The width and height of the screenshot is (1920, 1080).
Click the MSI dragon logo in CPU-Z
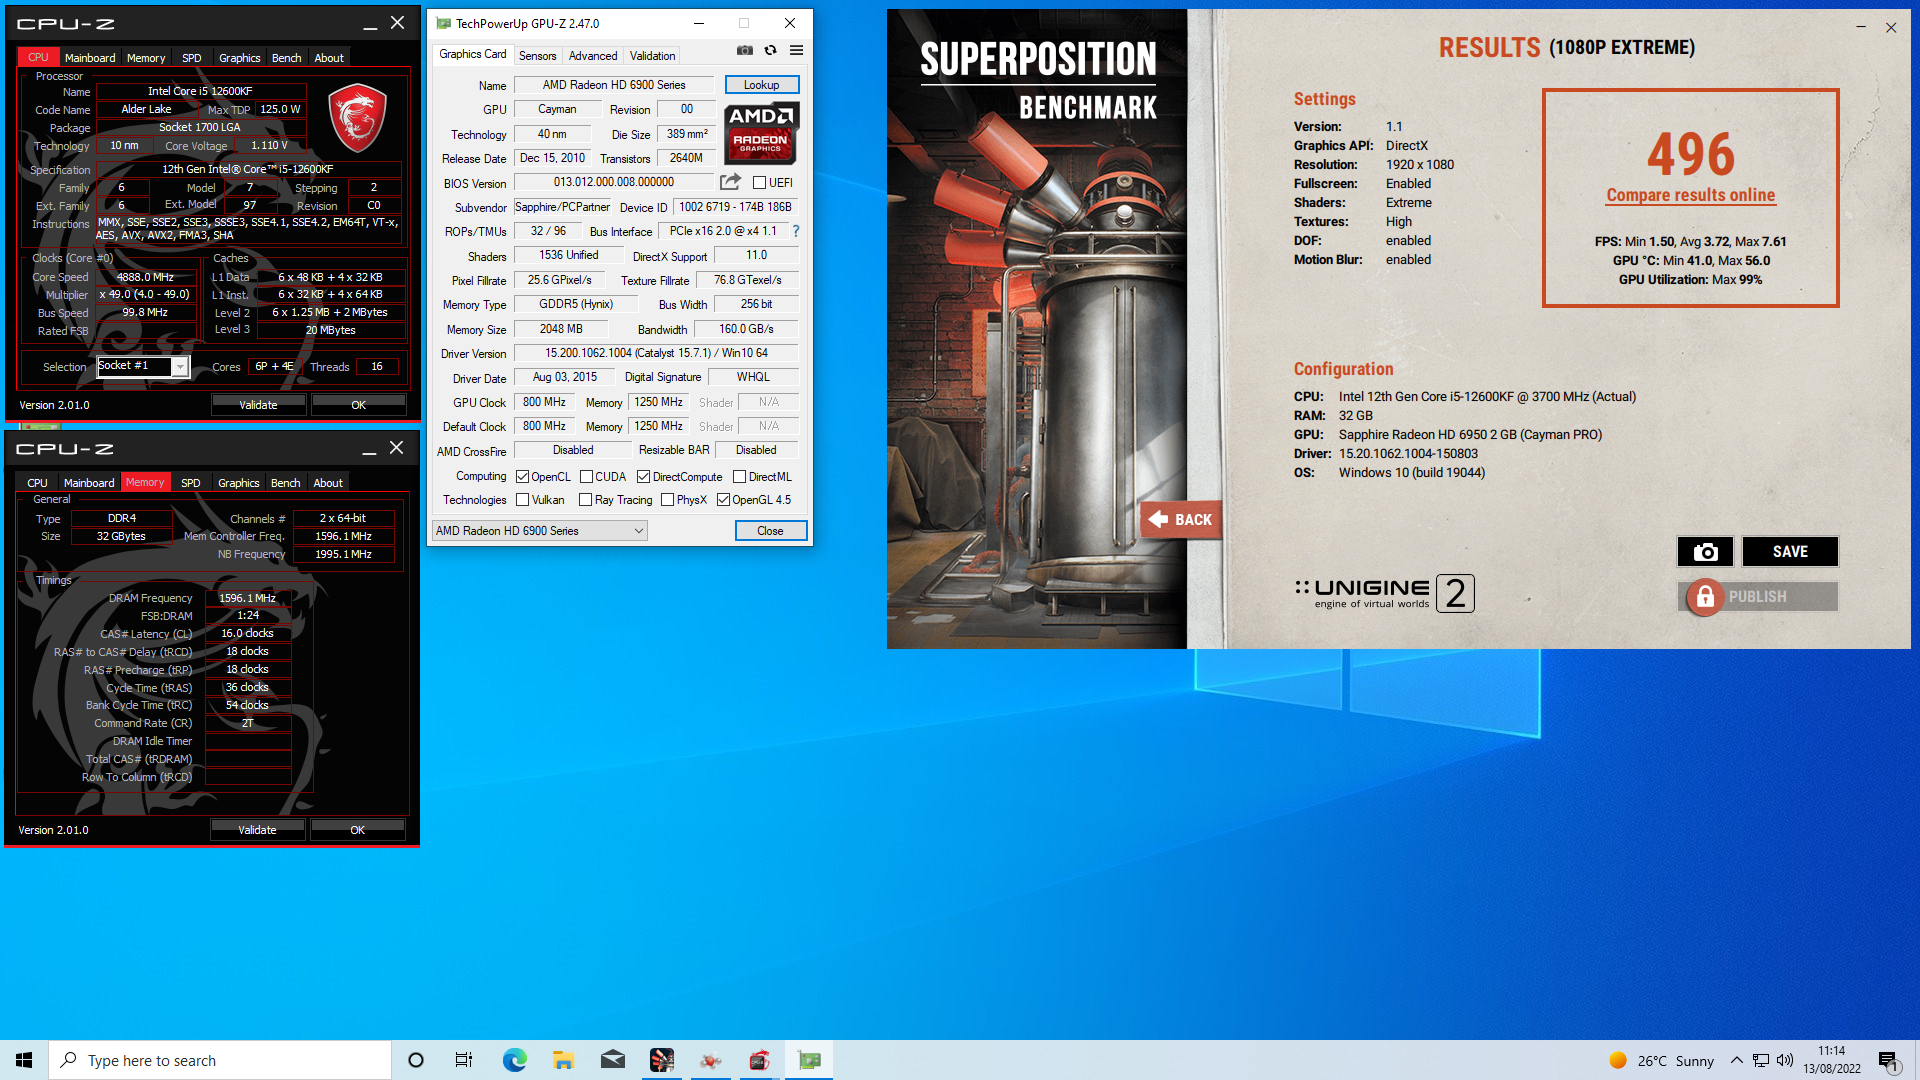357,118
